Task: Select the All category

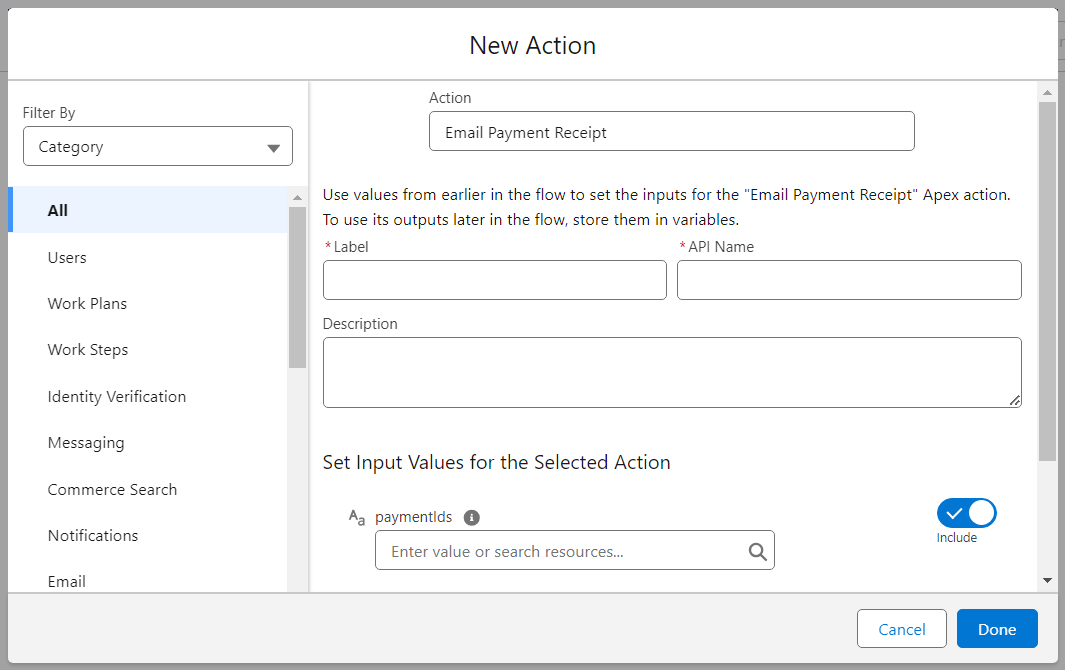Action: coord(58,211)
